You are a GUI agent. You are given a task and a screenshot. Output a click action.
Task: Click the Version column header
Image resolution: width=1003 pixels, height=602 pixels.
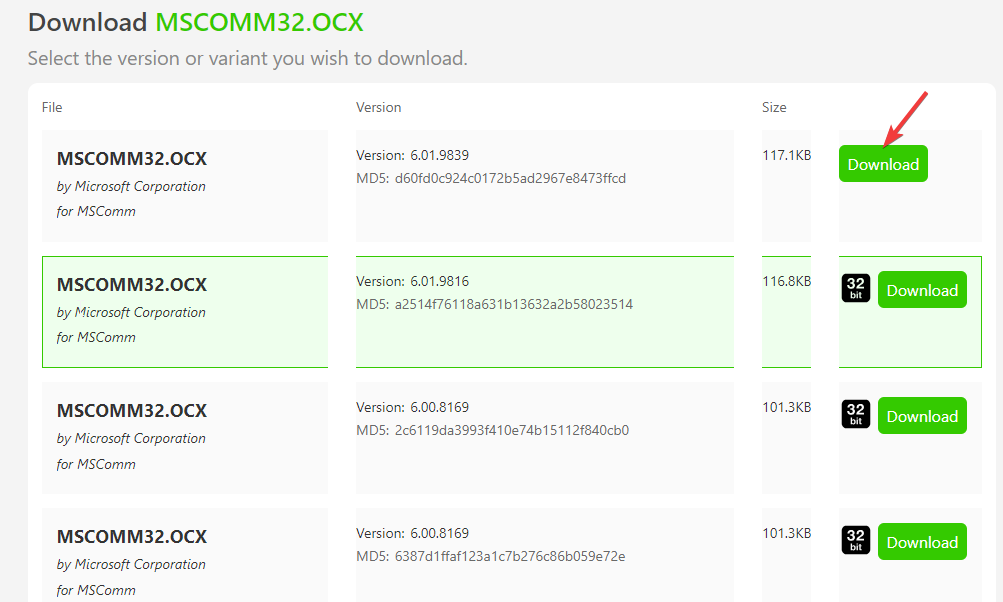pyautogui.click(x=379, y=107)
